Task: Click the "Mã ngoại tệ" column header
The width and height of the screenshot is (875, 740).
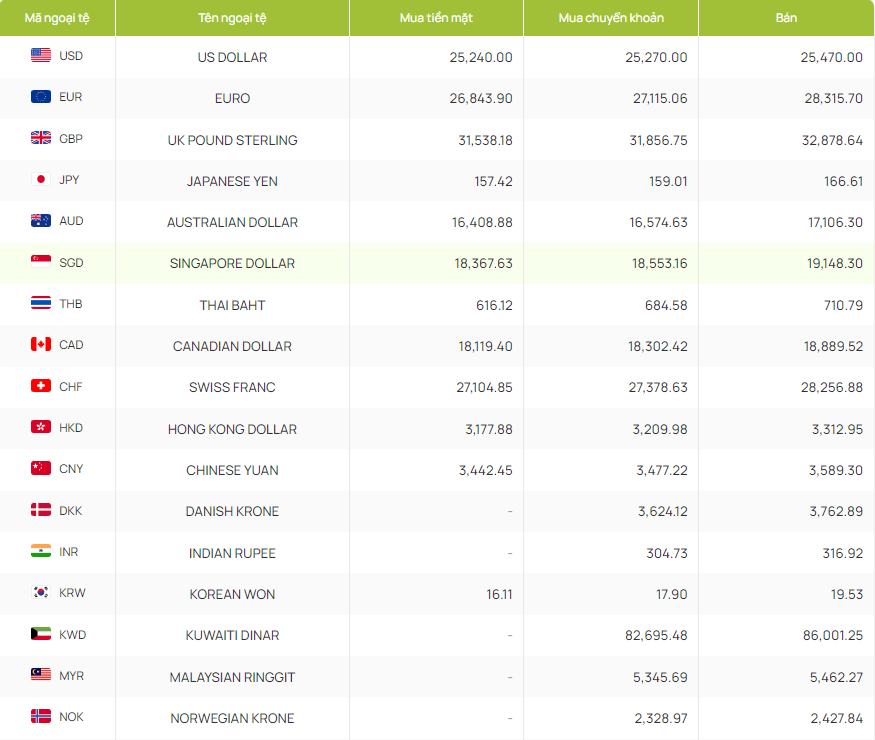Action: (57, 18)
